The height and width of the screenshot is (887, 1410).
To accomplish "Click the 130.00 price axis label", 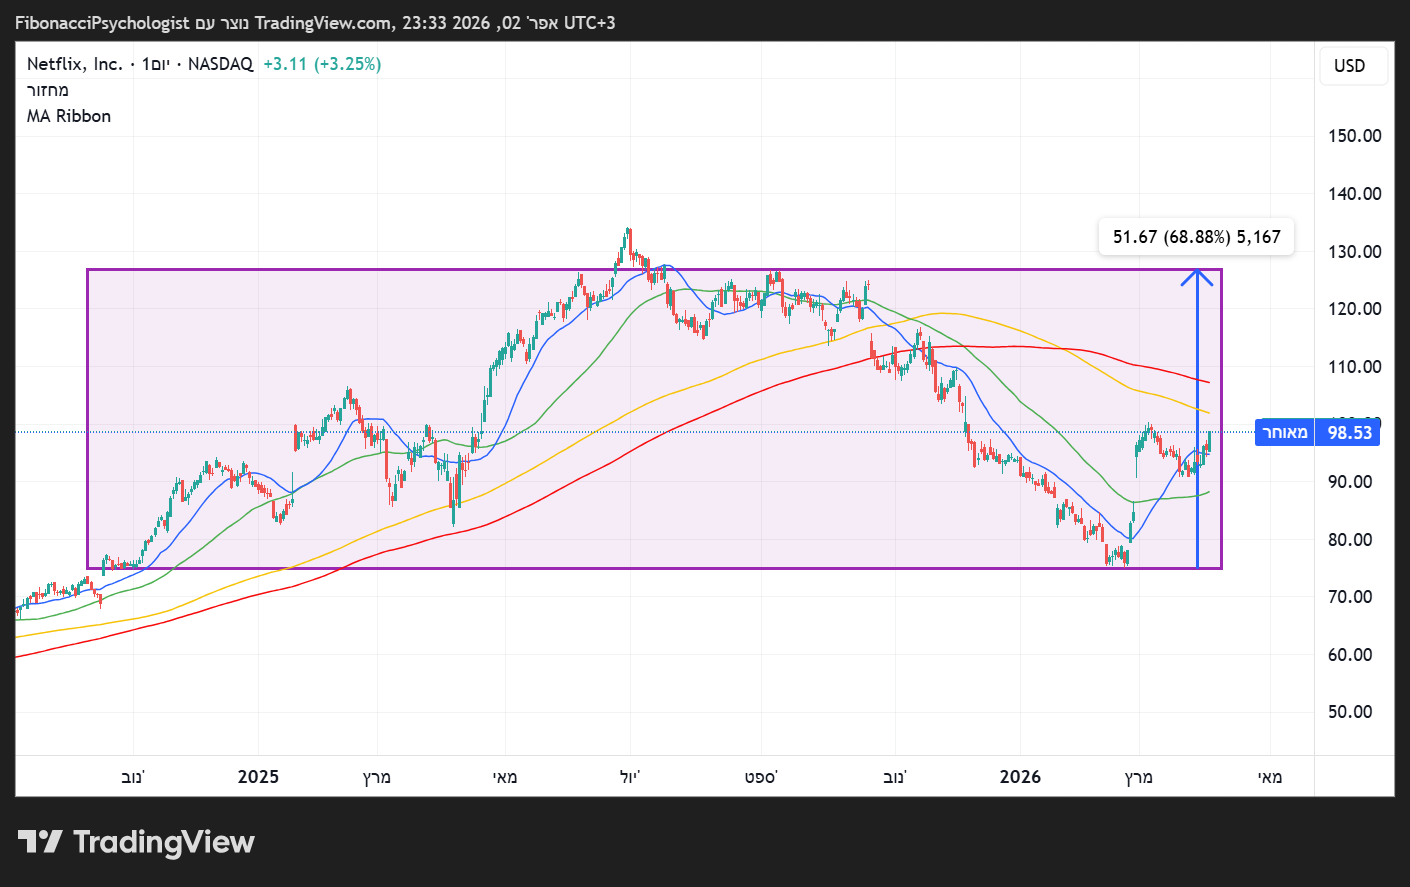I will pos(1354,251).
